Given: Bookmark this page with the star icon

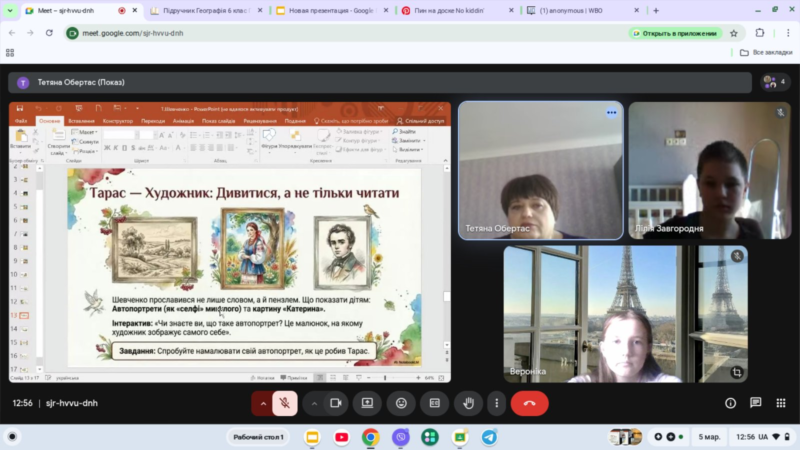Looking at the screenshot, I should point(733,32).
